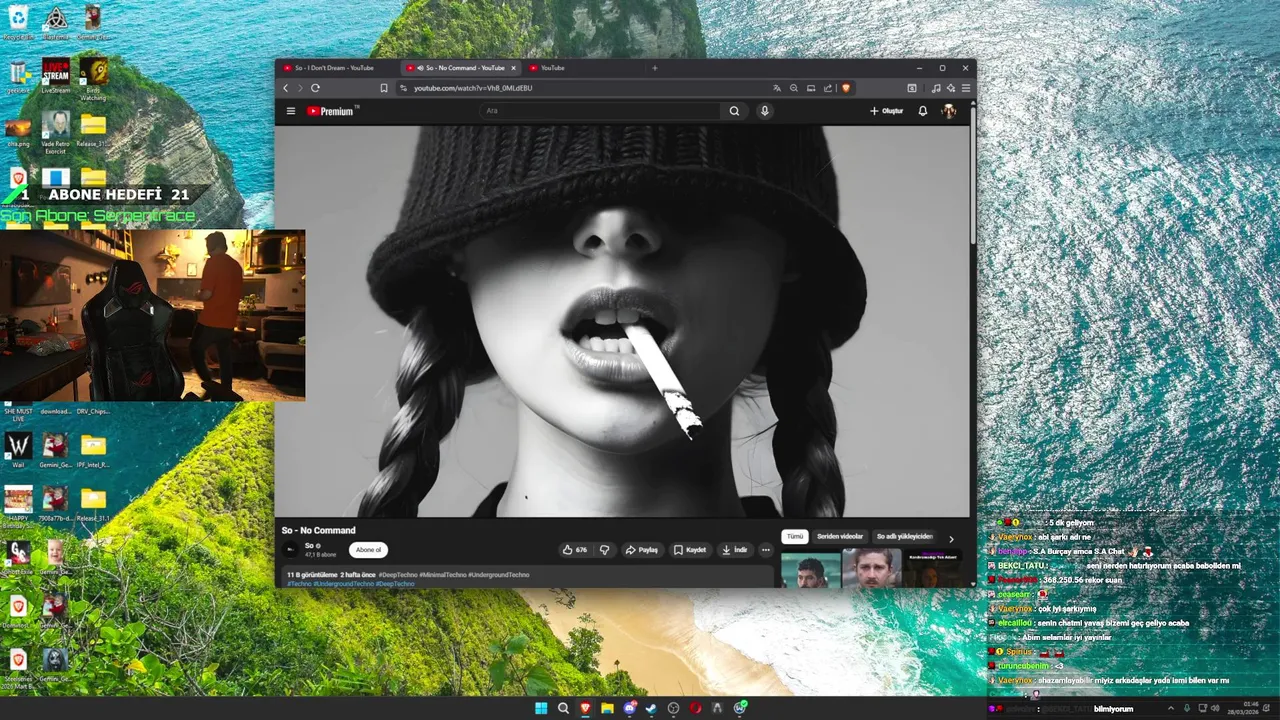The height and width of the screenshot is (720, 1280).
Task: Click the 'Paylaş' share button
Action: pyautogui.click(x=642, y=550)
